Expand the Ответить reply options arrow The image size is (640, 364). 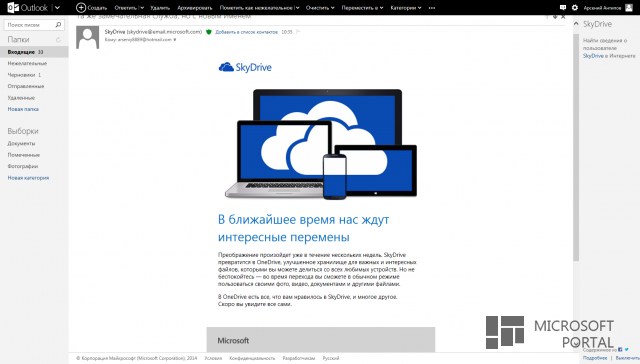[142, 8]
